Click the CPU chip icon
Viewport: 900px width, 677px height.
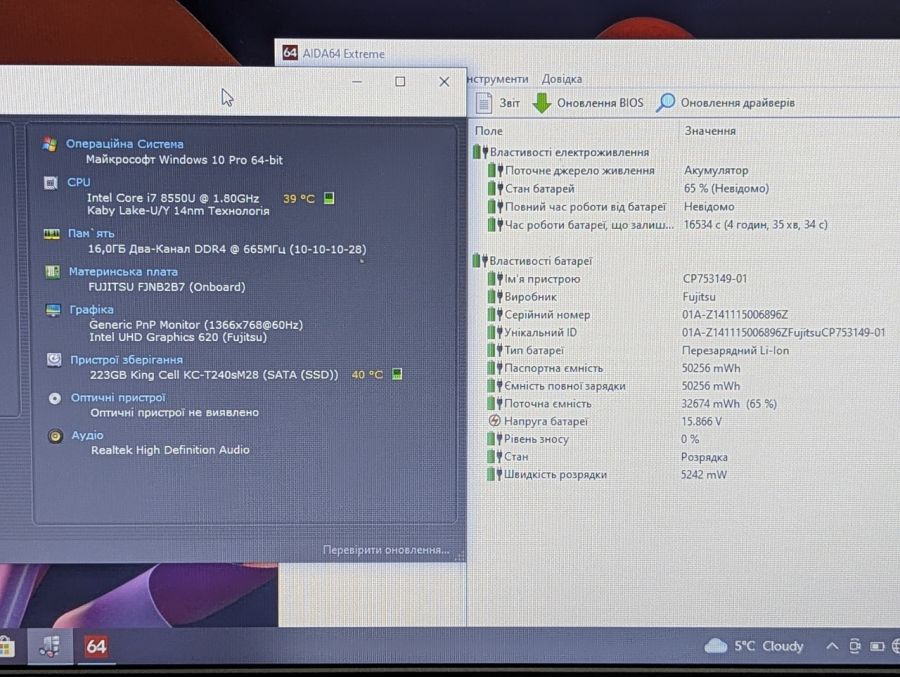point(51,183)
